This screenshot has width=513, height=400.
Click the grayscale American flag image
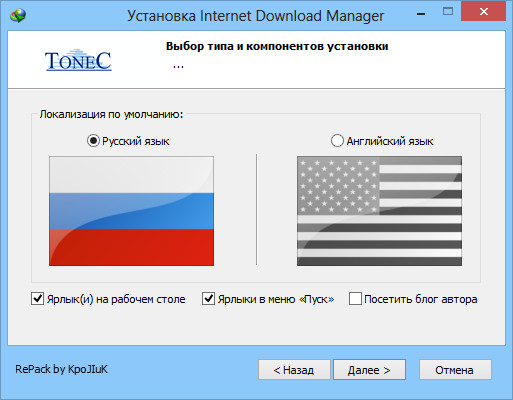coord(379,211)
